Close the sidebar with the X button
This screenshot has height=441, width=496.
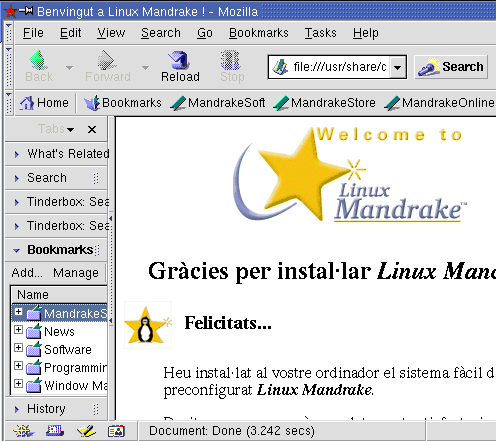point(92,129)
